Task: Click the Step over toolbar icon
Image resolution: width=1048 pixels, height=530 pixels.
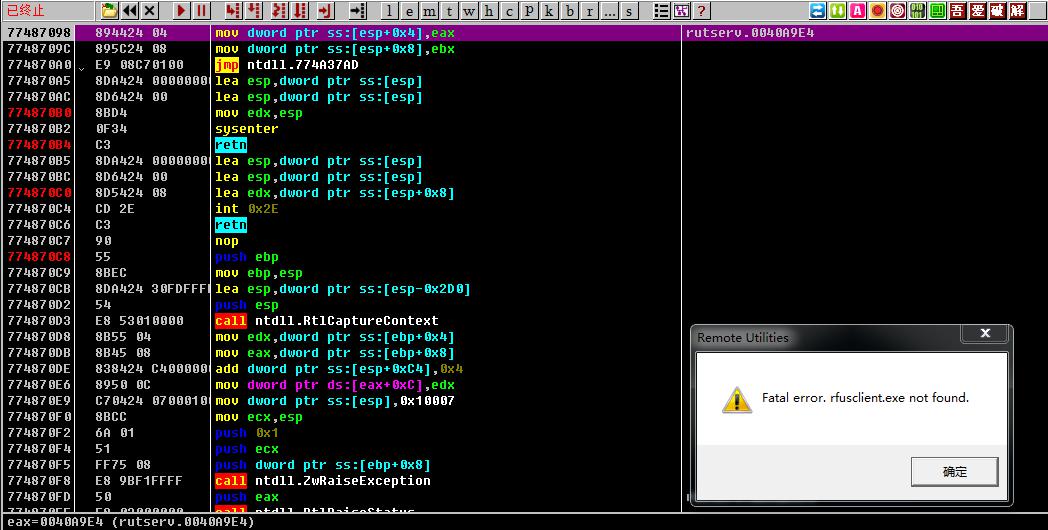Action: coord(253,11)
